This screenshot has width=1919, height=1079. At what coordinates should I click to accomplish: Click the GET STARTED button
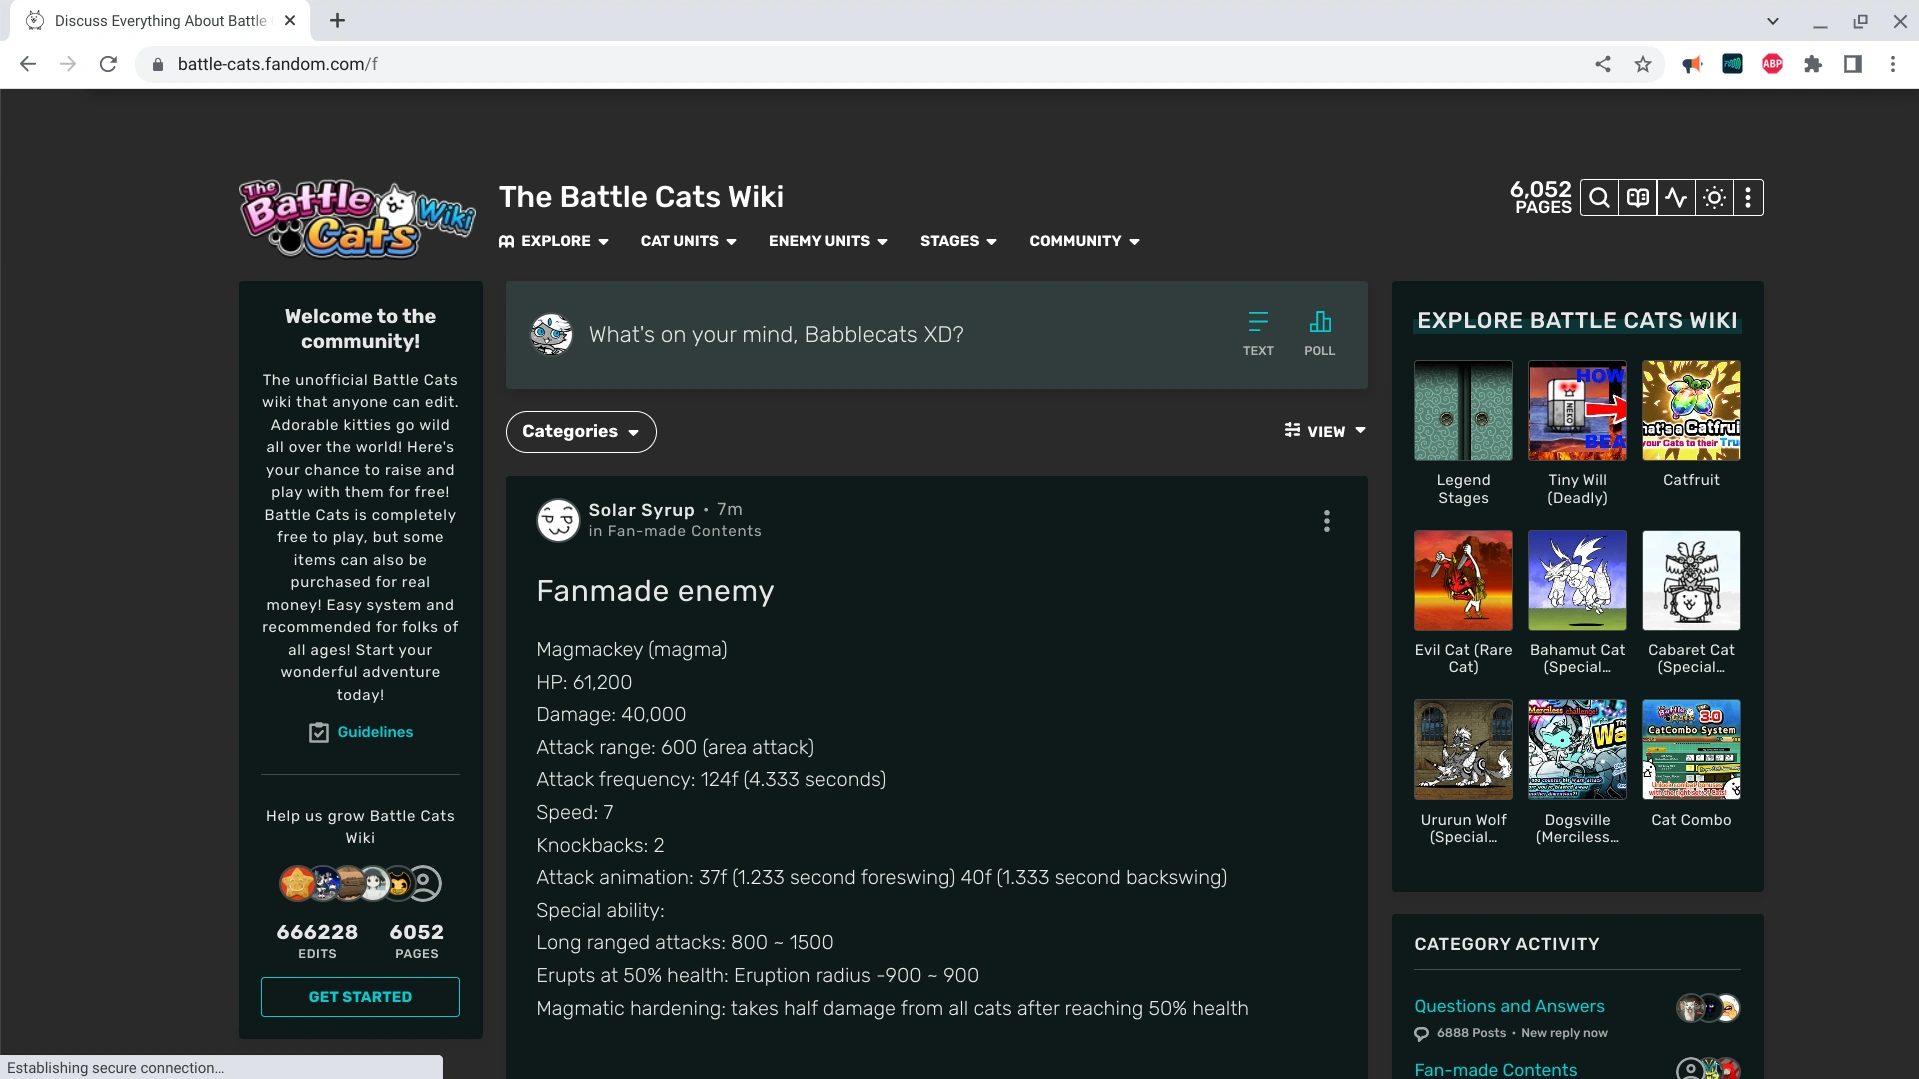pyautogui.click(x=359, y=996)
